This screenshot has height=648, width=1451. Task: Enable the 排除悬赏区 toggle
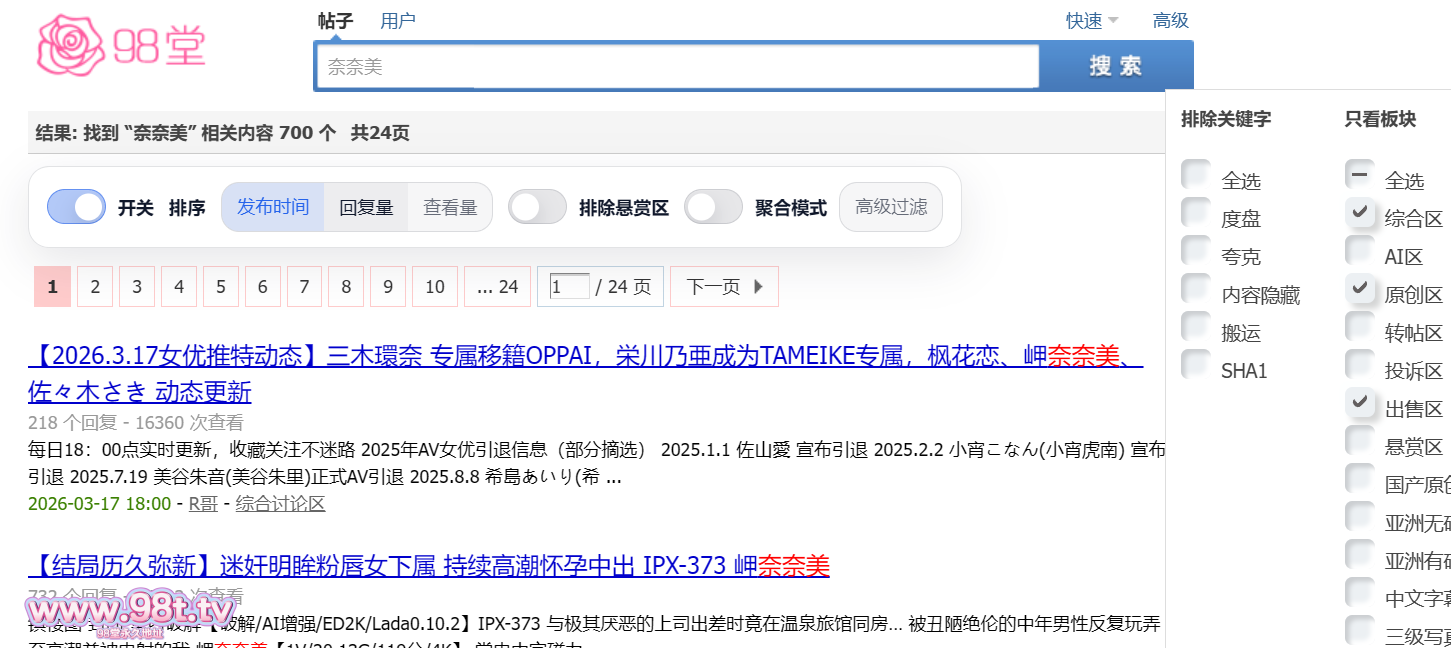pos(537,207)
